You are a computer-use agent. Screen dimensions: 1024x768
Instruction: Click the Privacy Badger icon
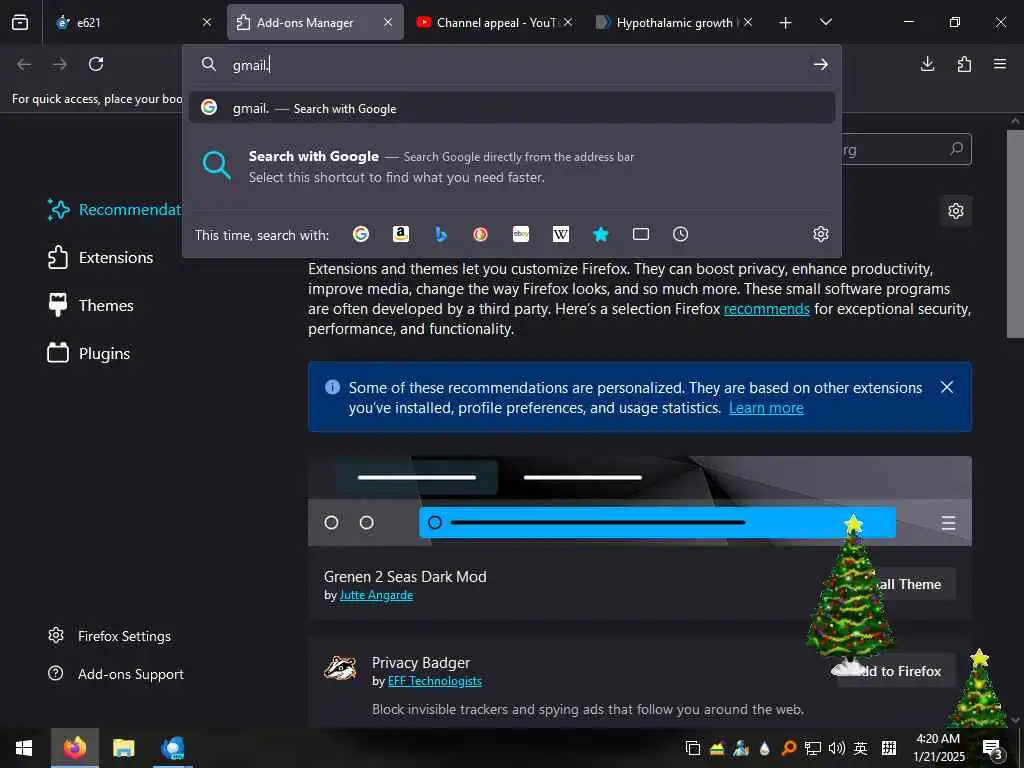(x=341, y=668)
